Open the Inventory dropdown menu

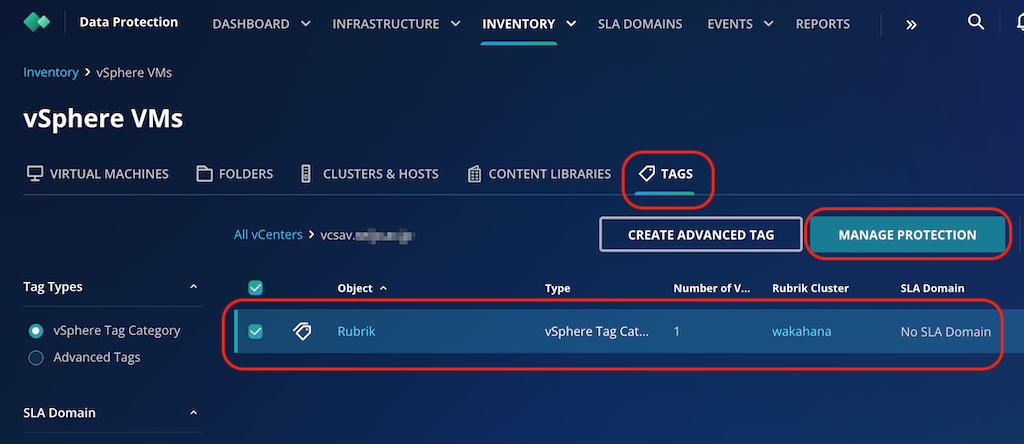(529, 24)
